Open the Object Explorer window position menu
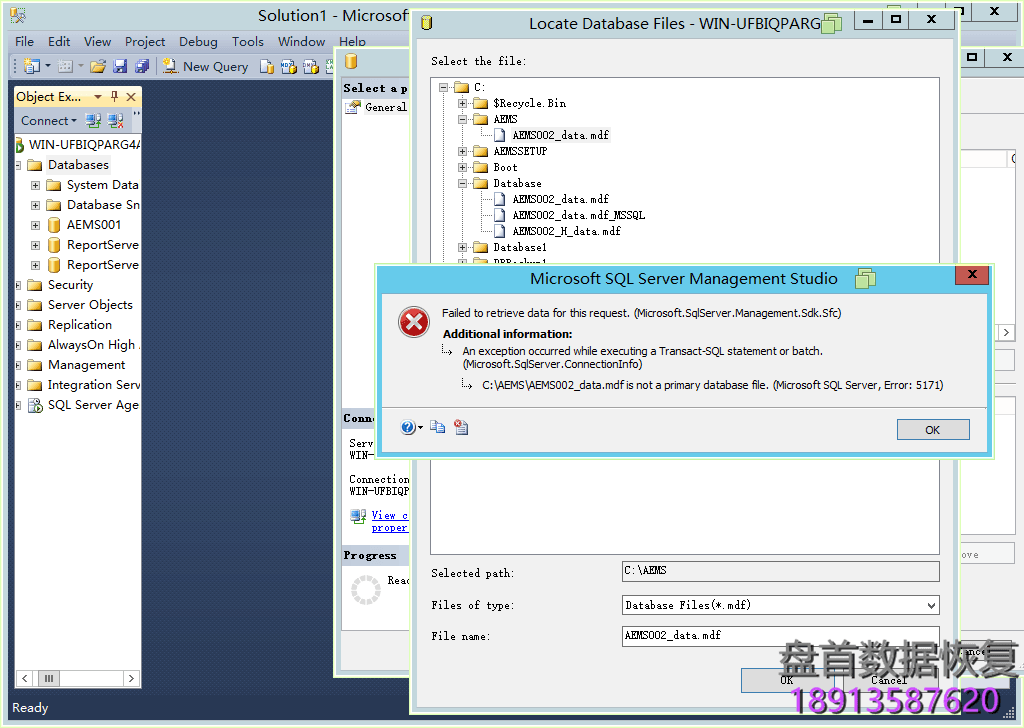This screenshot has width=1024, height=728. pos(98,97)
